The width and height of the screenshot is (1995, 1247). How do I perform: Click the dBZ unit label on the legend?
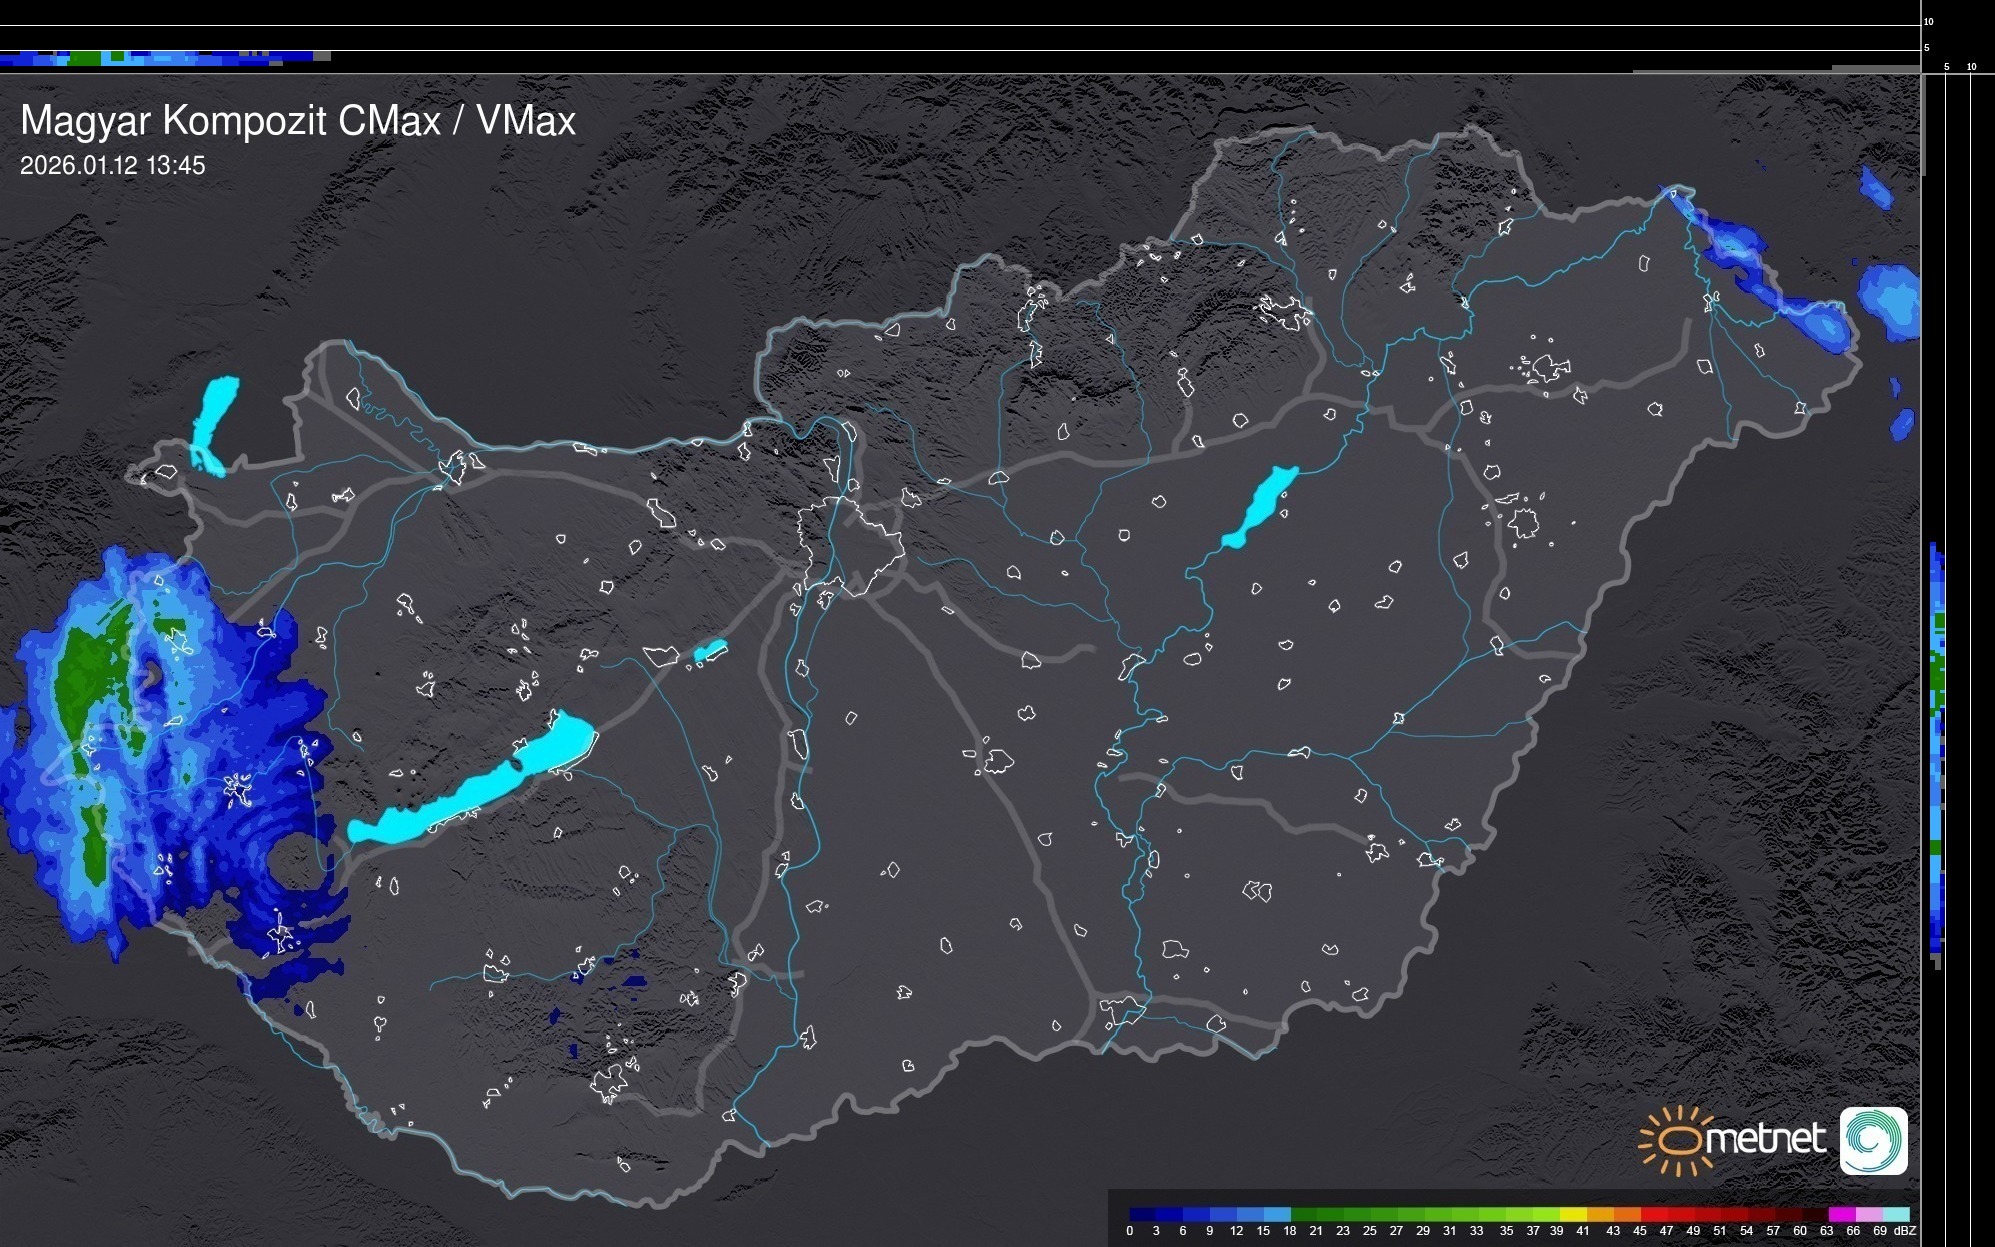[1905, 1231]
